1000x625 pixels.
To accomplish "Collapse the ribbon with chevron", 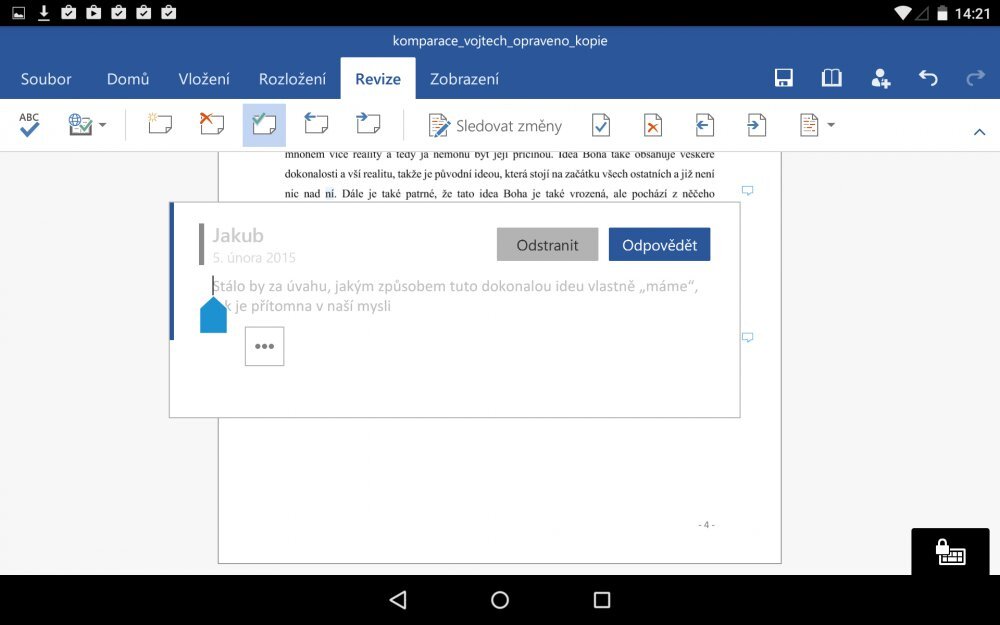I will [979, 132].
